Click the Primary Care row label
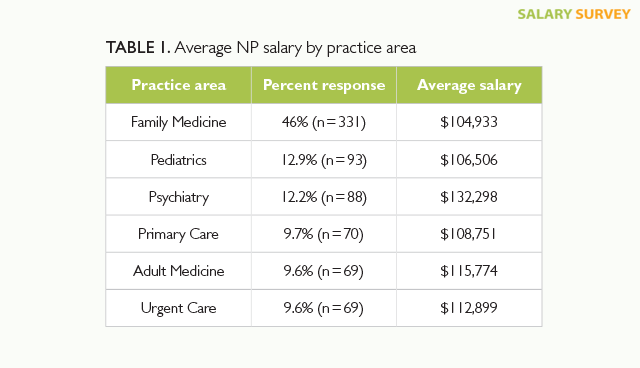Screen dimensions: 640x368 pyautogui.click(x=178, y=234)
